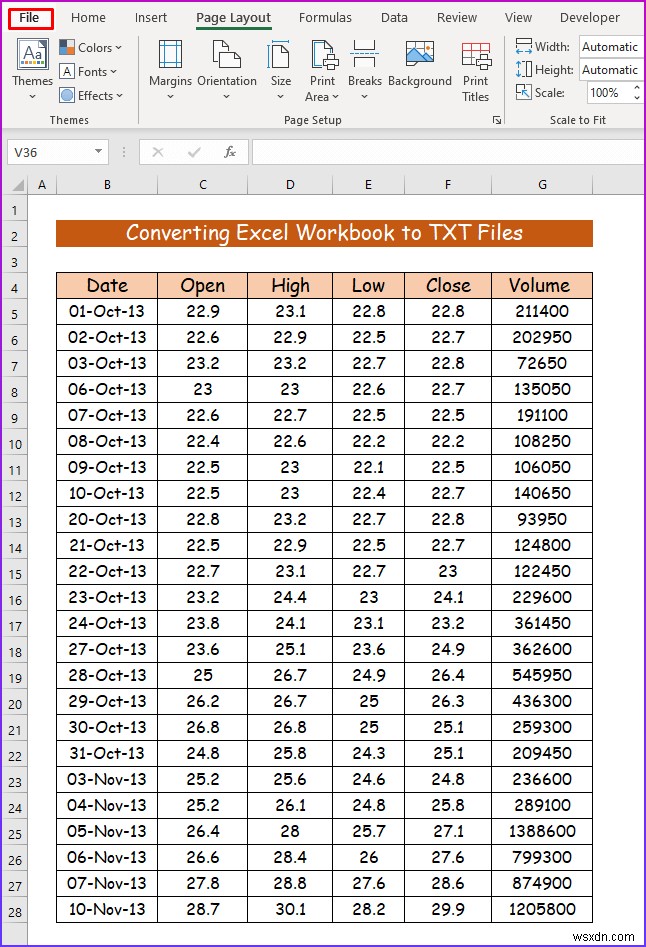Click the 'Date' header cell
Viewport: 646px width, 947px height.
pos(107,286)
